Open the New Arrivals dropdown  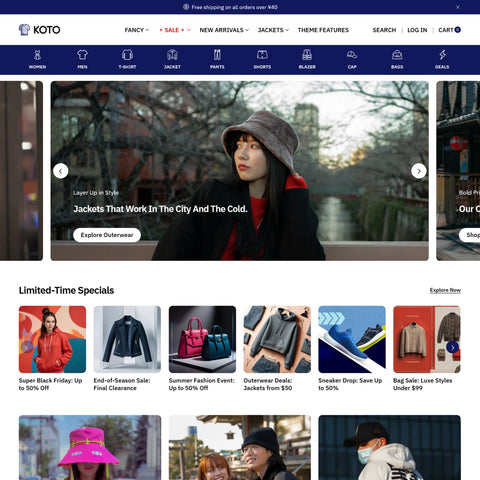point(224,30)
